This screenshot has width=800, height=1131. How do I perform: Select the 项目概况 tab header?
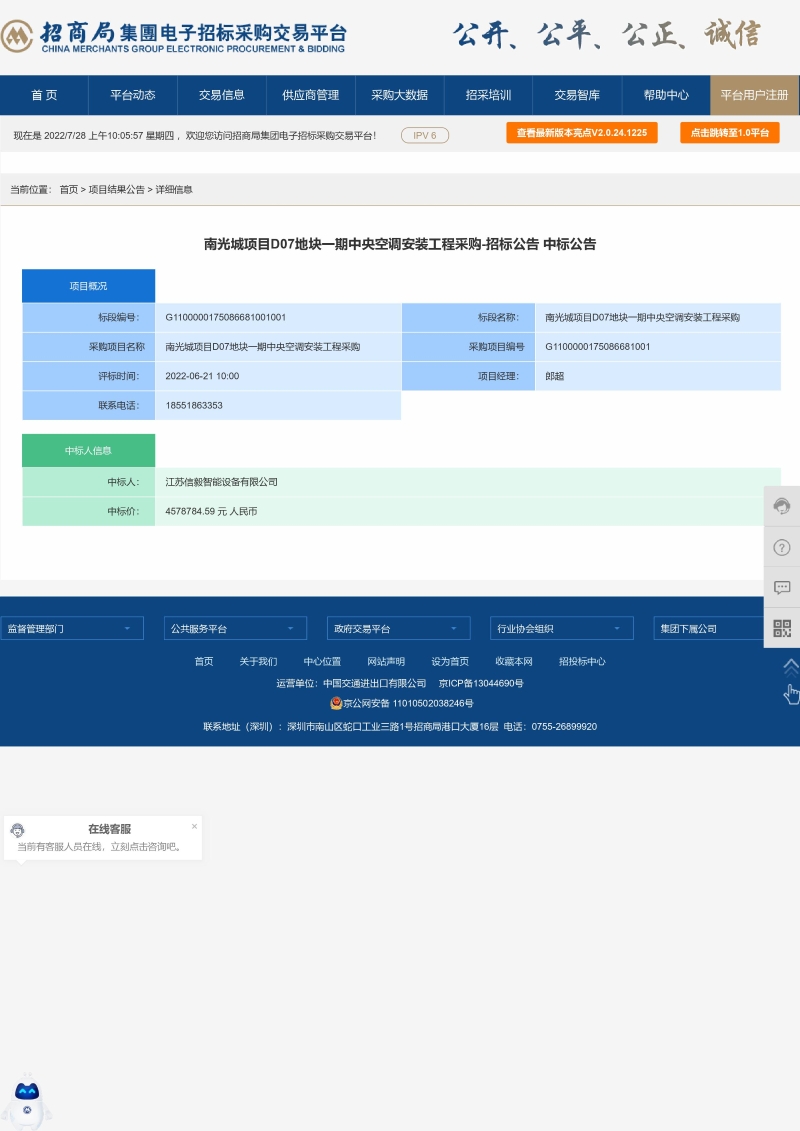89,286
